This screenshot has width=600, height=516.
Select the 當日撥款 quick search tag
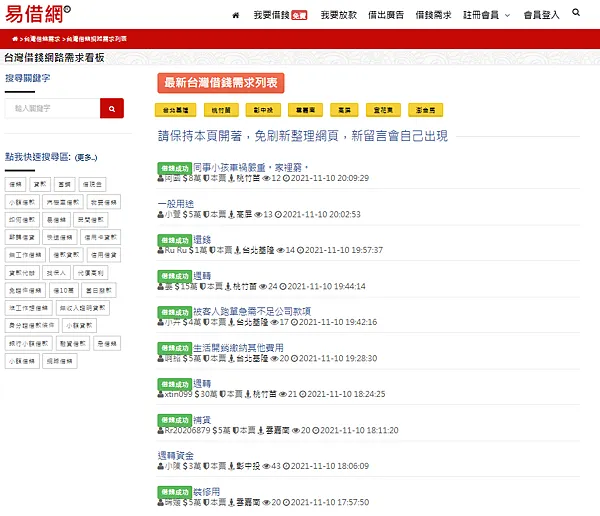[99, 291]
